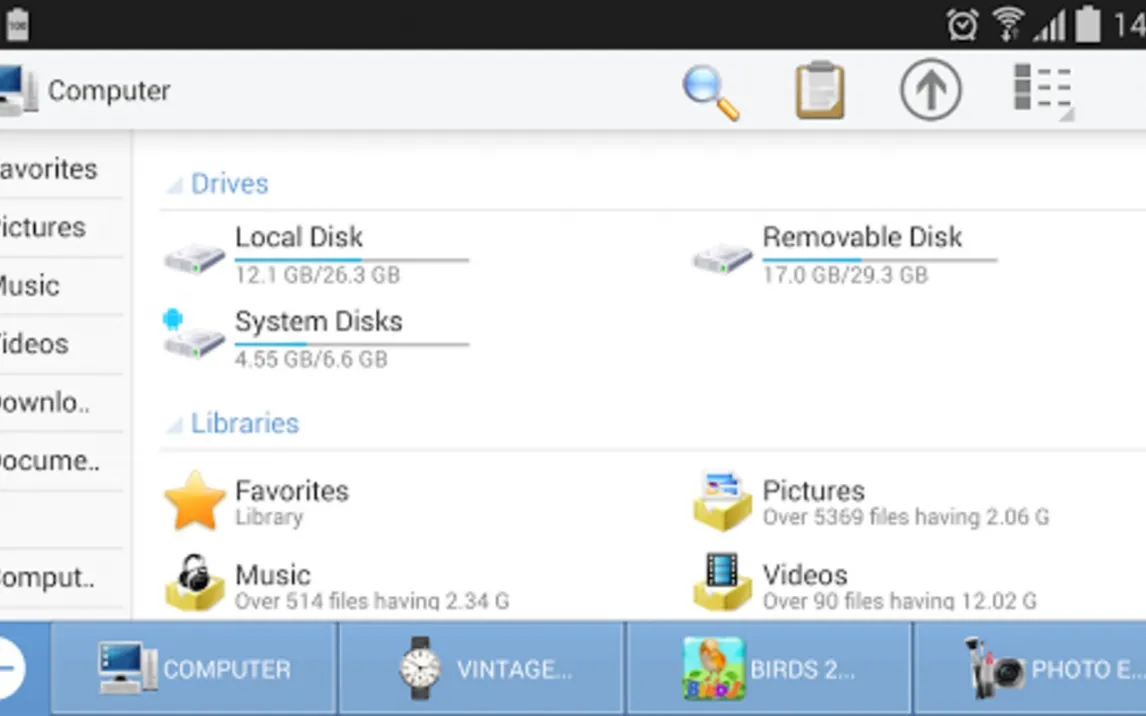
Task: Select Downloads in the sidebar
Action: click(x=45, y=402)
